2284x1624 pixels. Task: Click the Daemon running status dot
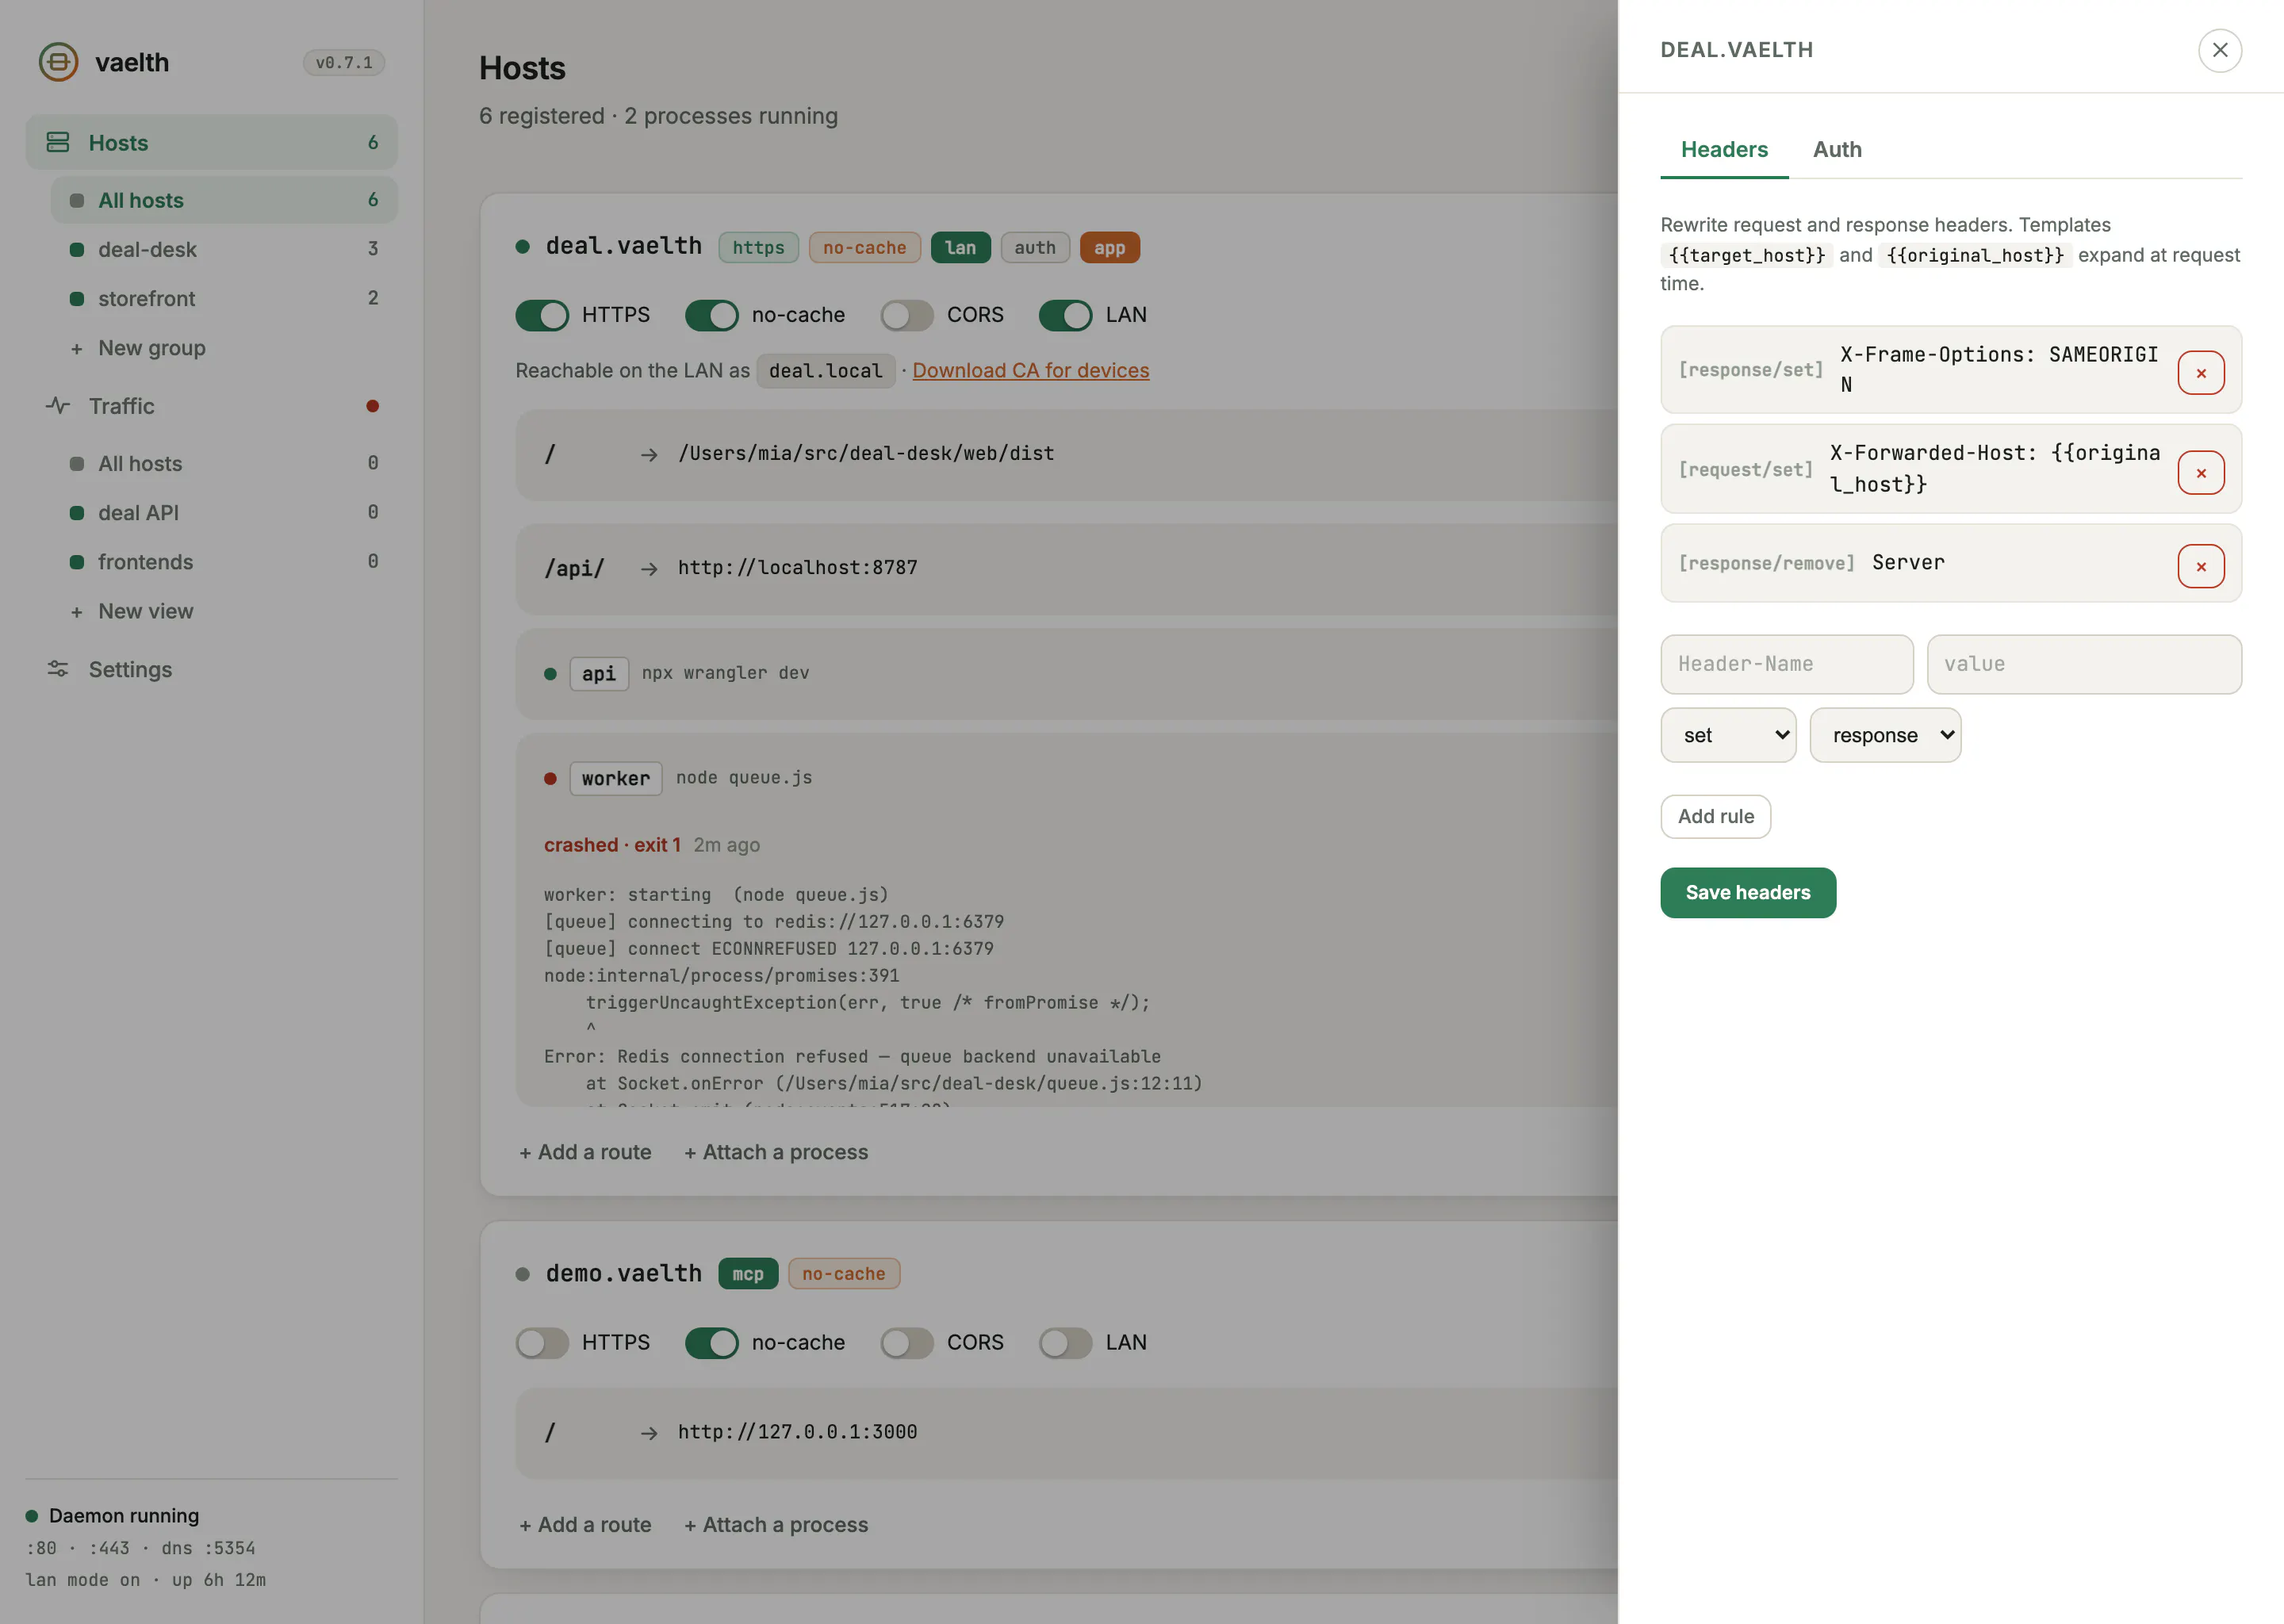pyautogui.click(x=32, y=1516)
